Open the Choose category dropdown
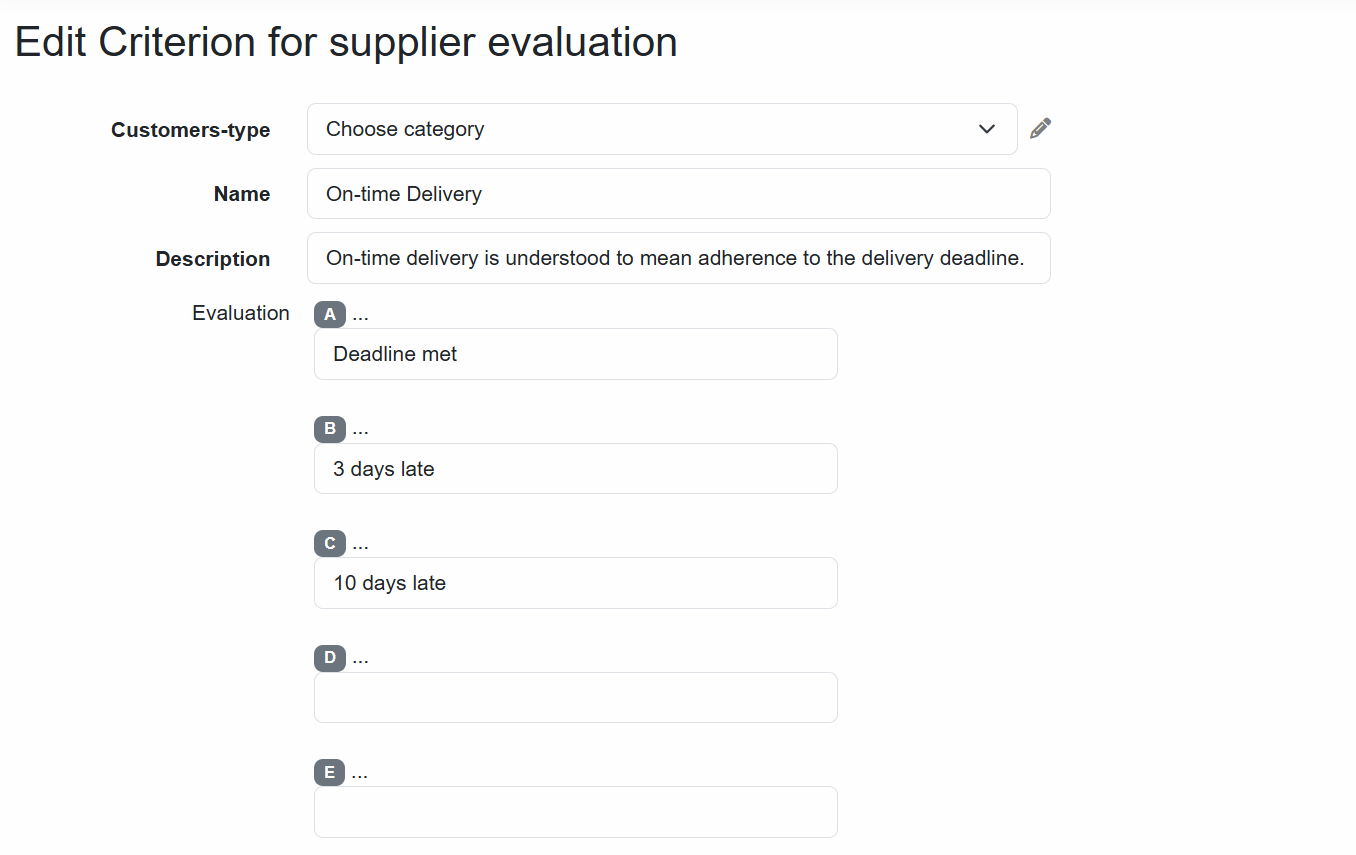The width and height of the screenshot is (1356, 855). (x=662, y=129)
